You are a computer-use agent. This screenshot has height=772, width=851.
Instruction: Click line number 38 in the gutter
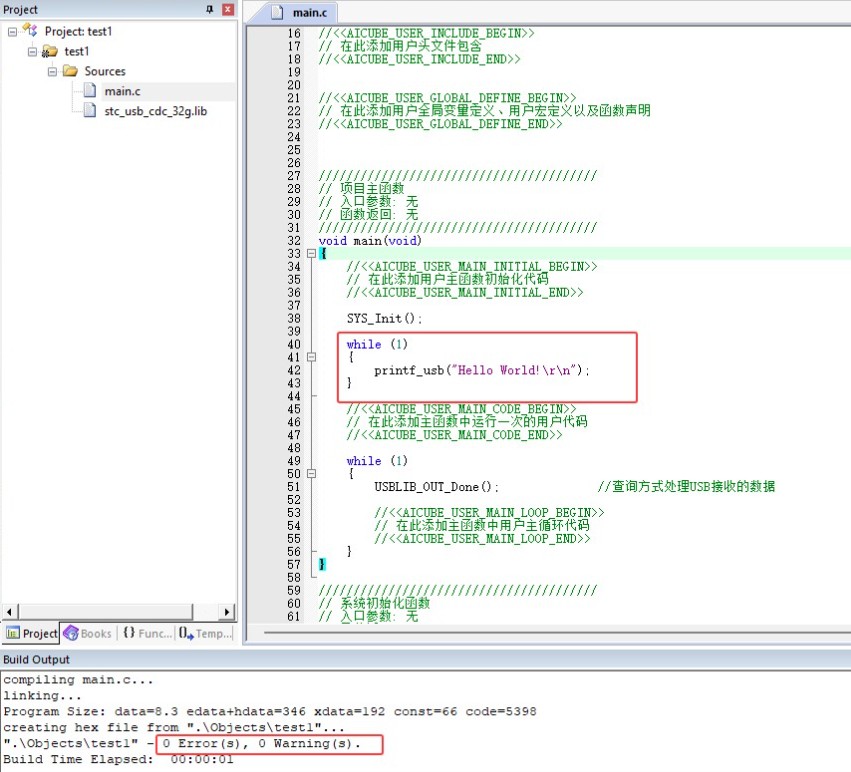(294, 319)
